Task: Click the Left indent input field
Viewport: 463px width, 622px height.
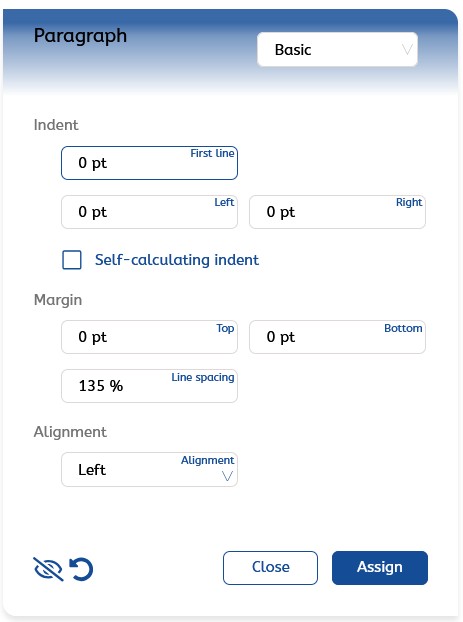Action: click(x=150, y=212)
